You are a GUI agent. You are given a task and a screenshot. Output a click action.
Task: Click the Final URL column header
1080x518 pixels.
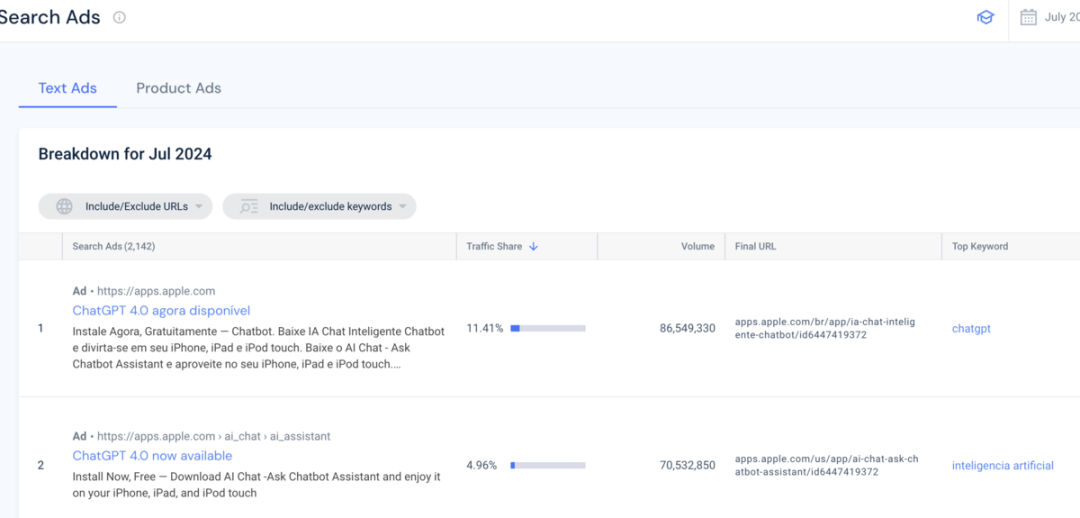[833, 246]
